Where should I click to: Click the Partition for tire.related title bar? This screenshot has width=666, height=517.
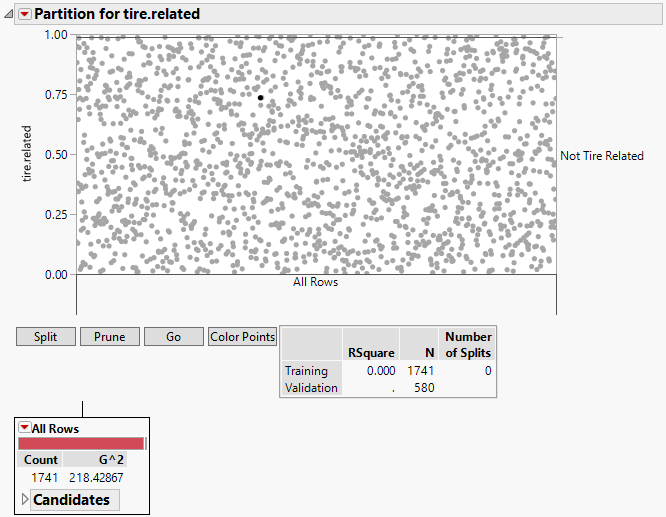[x=338, y=14]
